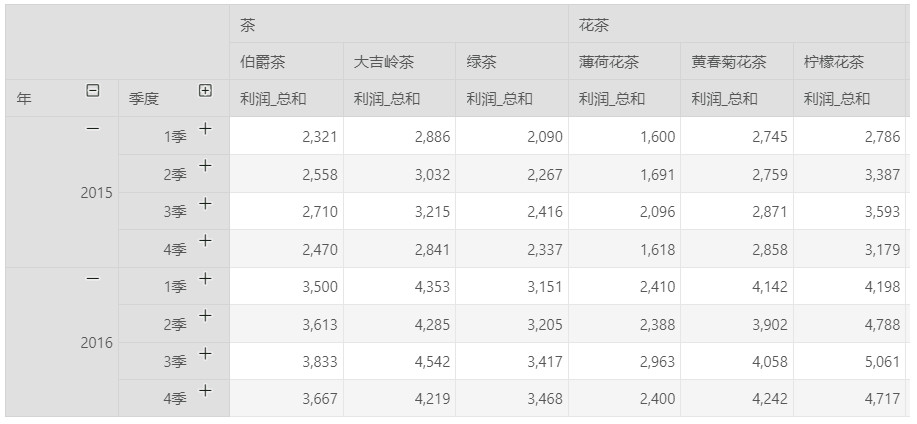This screenshot has height=424, width=917.
Task: Expand 2015 1季 row plus icon
Action: pos(205,129)
